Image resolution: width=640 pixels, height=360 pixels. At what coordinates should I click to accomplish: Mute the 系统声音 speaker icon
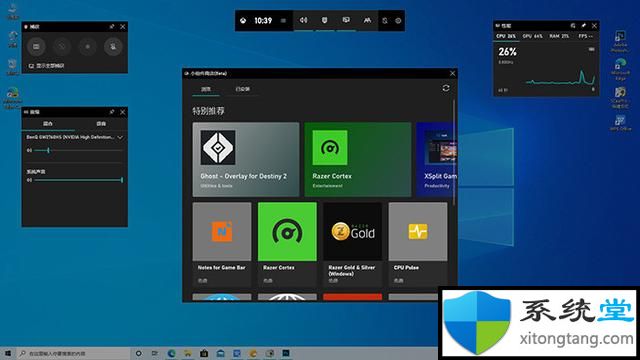tap(29, 180)
